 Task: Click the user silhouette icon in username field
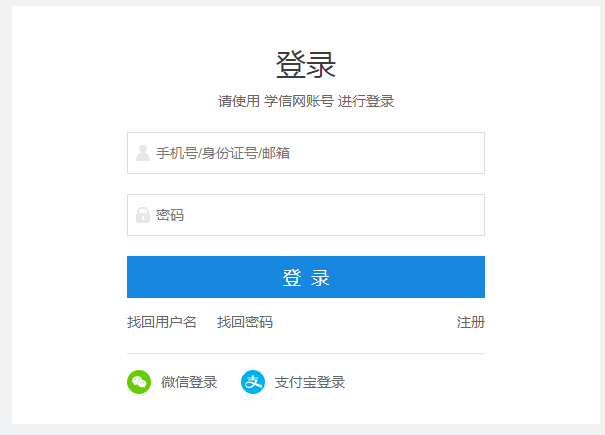143,153
